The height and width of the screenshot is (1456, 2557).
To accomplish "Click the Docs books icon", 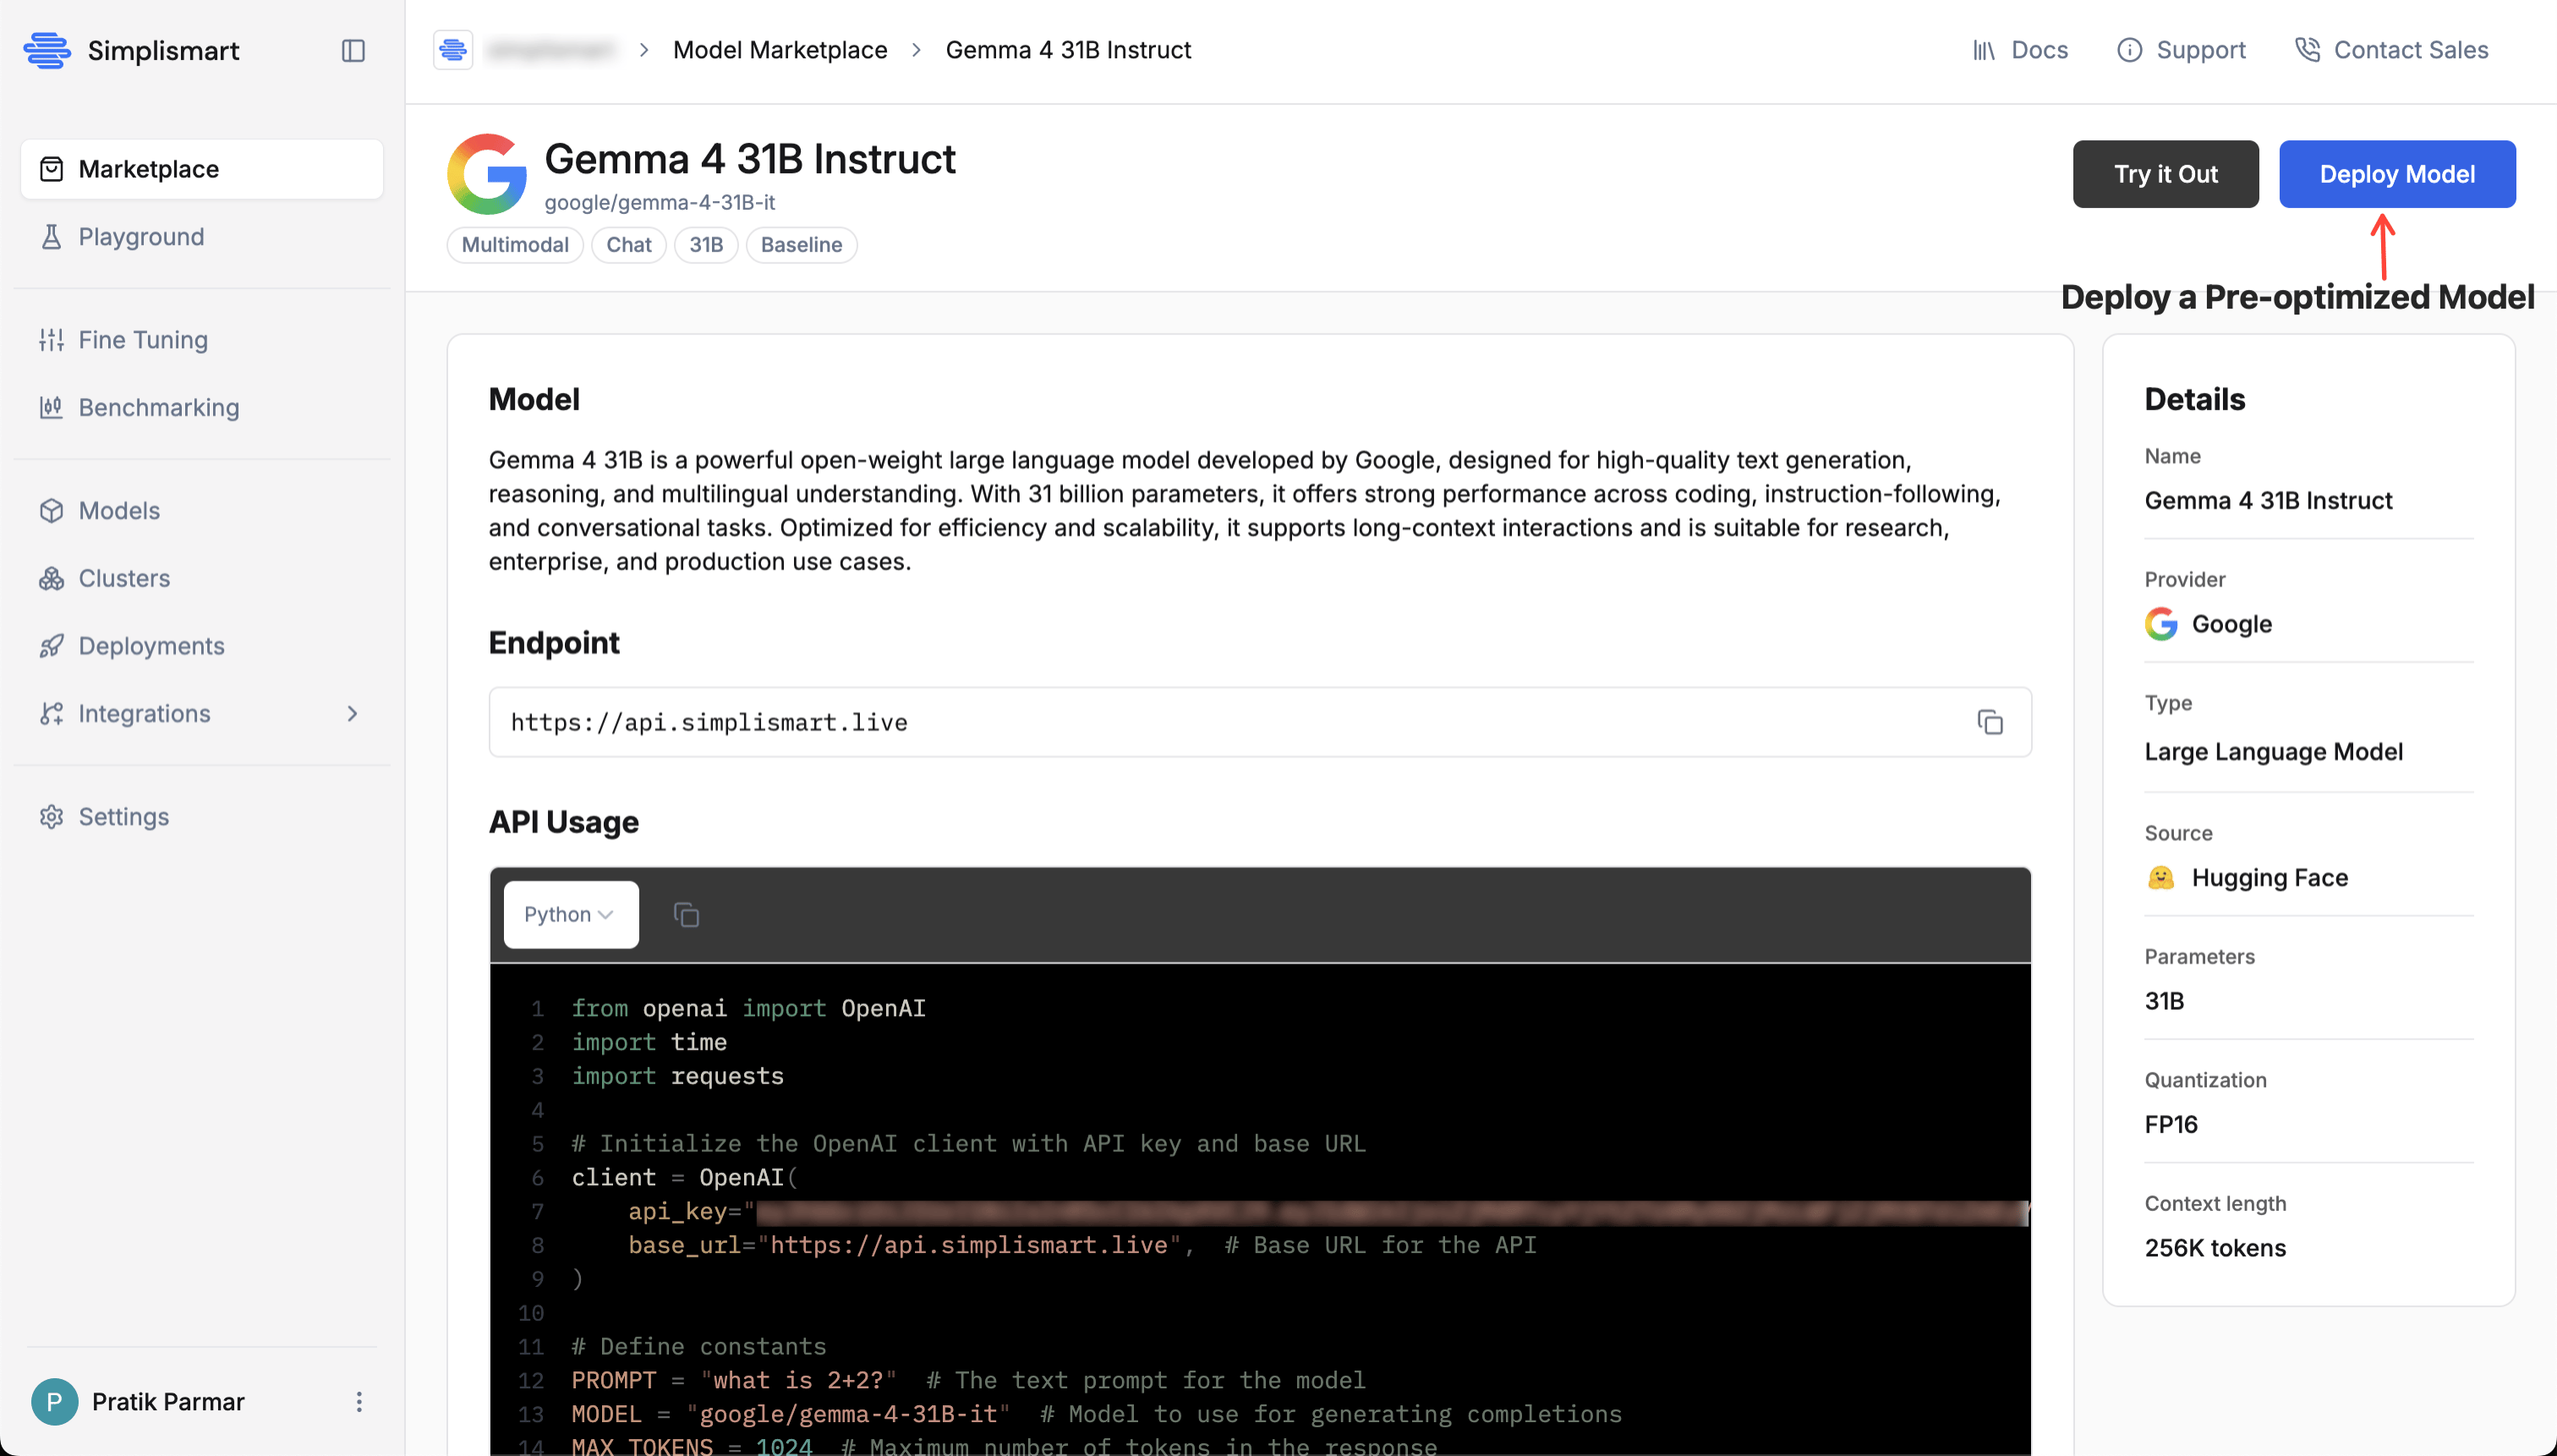I will click(1984, 50).
